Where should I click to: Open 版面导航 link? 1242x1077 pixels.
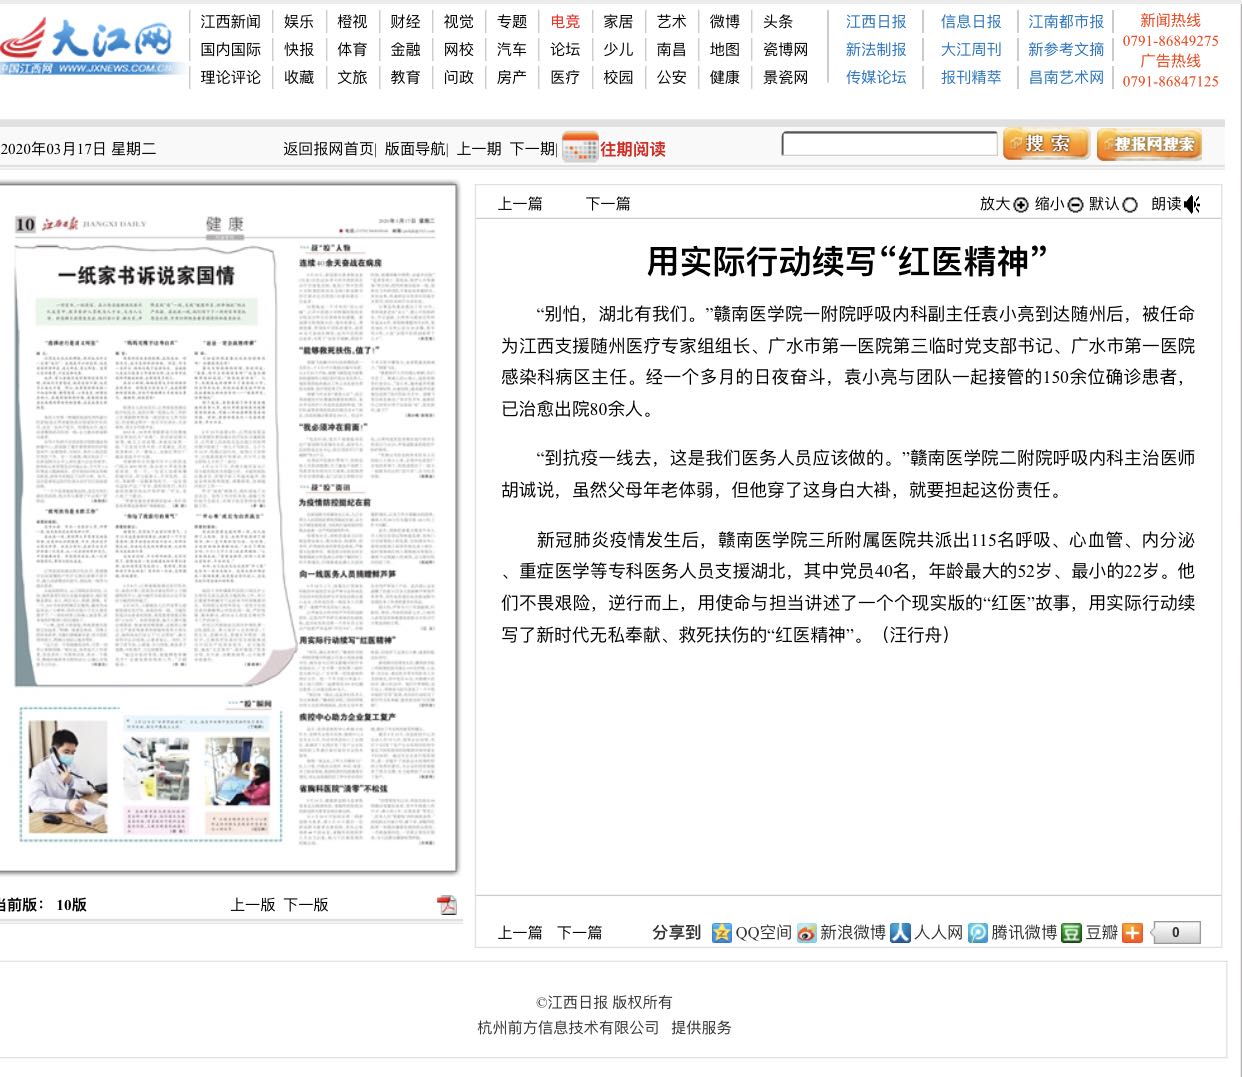(x=414, y=149)
